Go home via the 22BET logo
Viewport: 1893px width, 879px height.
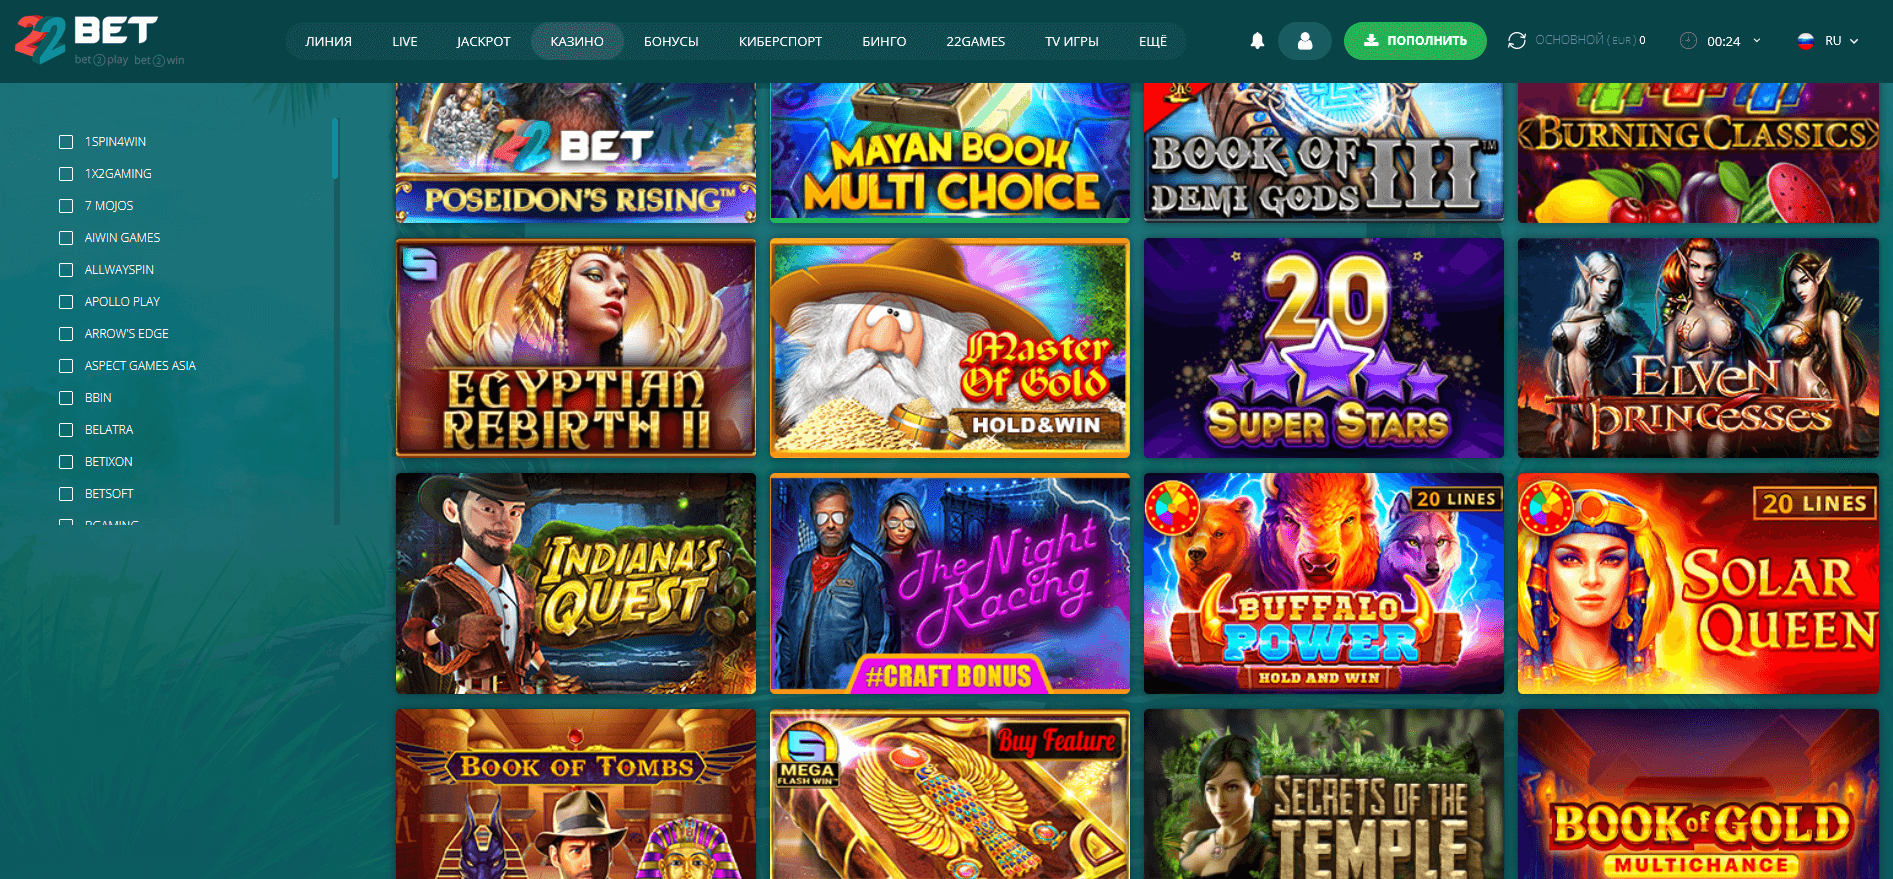pos(87,40)
